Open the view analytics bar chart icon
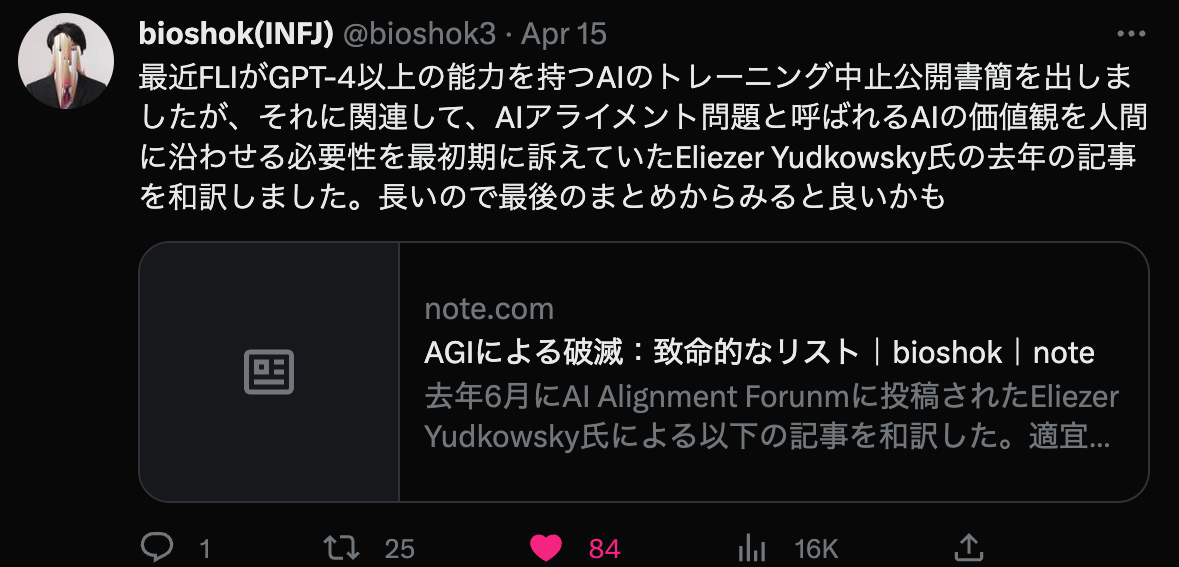The width and height of the screenshot is (1179, 567). point(752,548)
